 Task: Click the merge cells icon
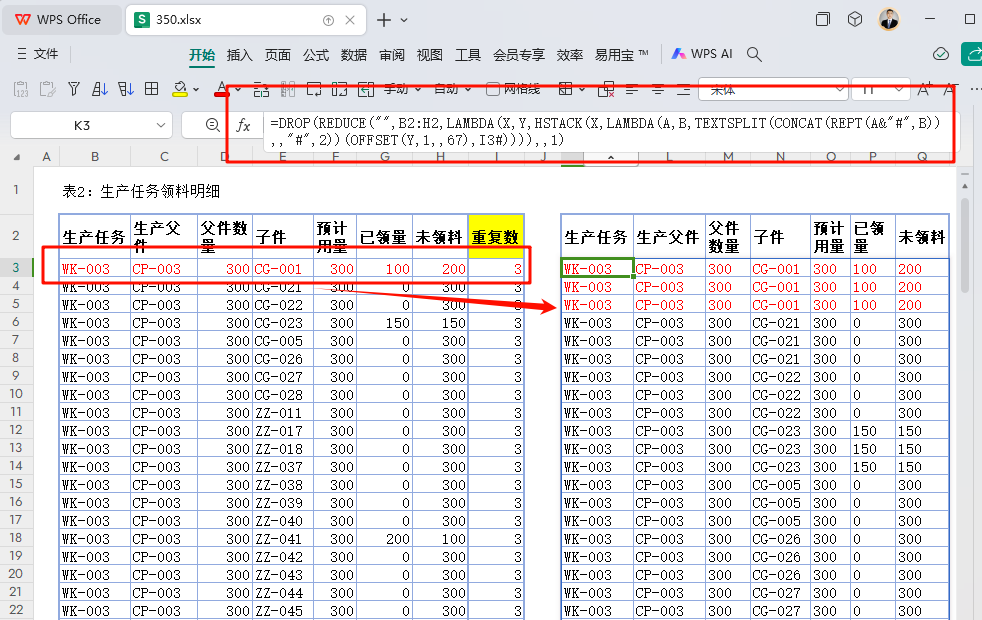coord(339,90)
